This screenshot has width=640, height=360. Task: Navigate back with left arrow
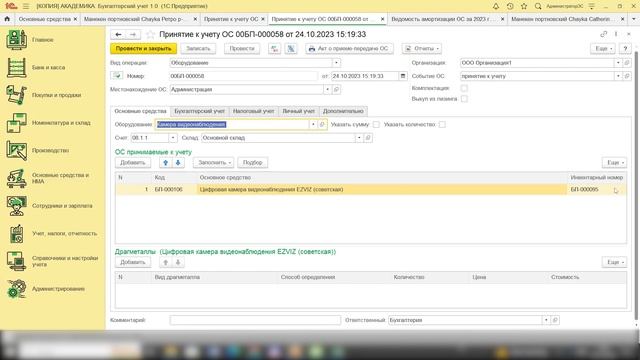click(118, 35)
